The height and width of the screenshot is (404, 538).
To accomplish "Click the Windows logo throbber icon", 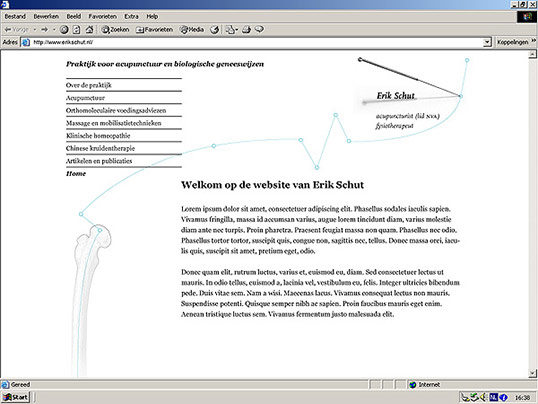I will (x=527, y=17).
